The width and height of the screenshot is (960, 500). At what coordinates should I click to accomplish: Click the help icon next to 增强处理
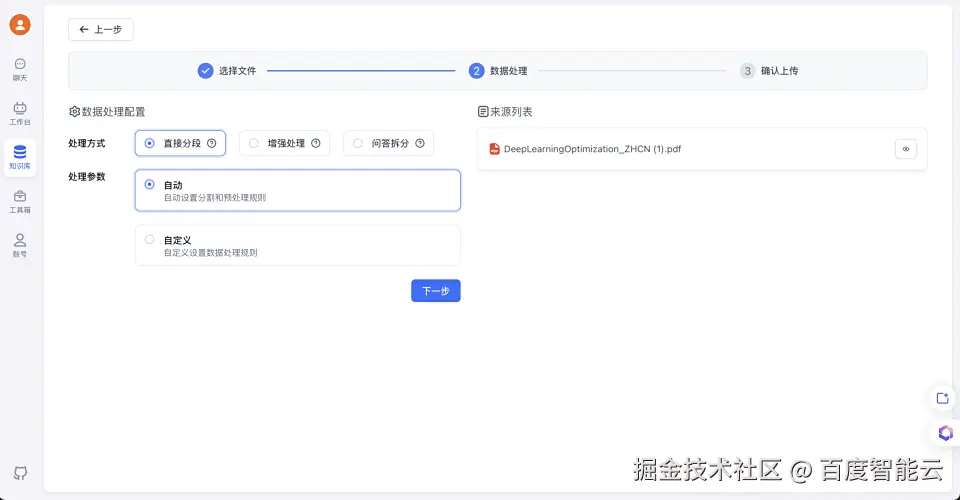point(316,143)
